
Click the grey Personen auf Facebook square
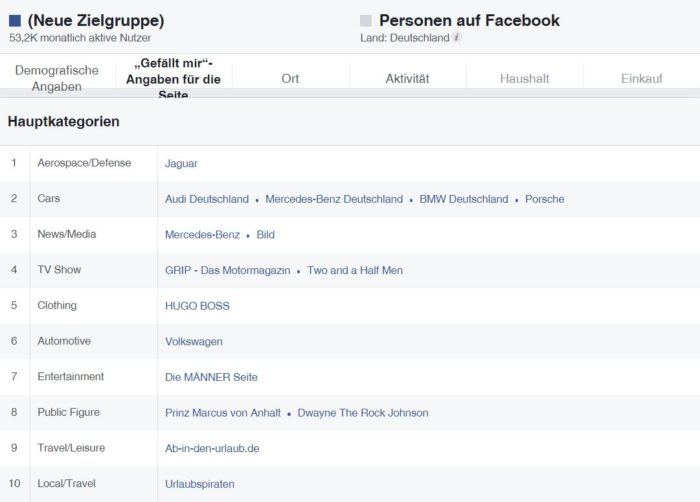[x=366, y=21]
